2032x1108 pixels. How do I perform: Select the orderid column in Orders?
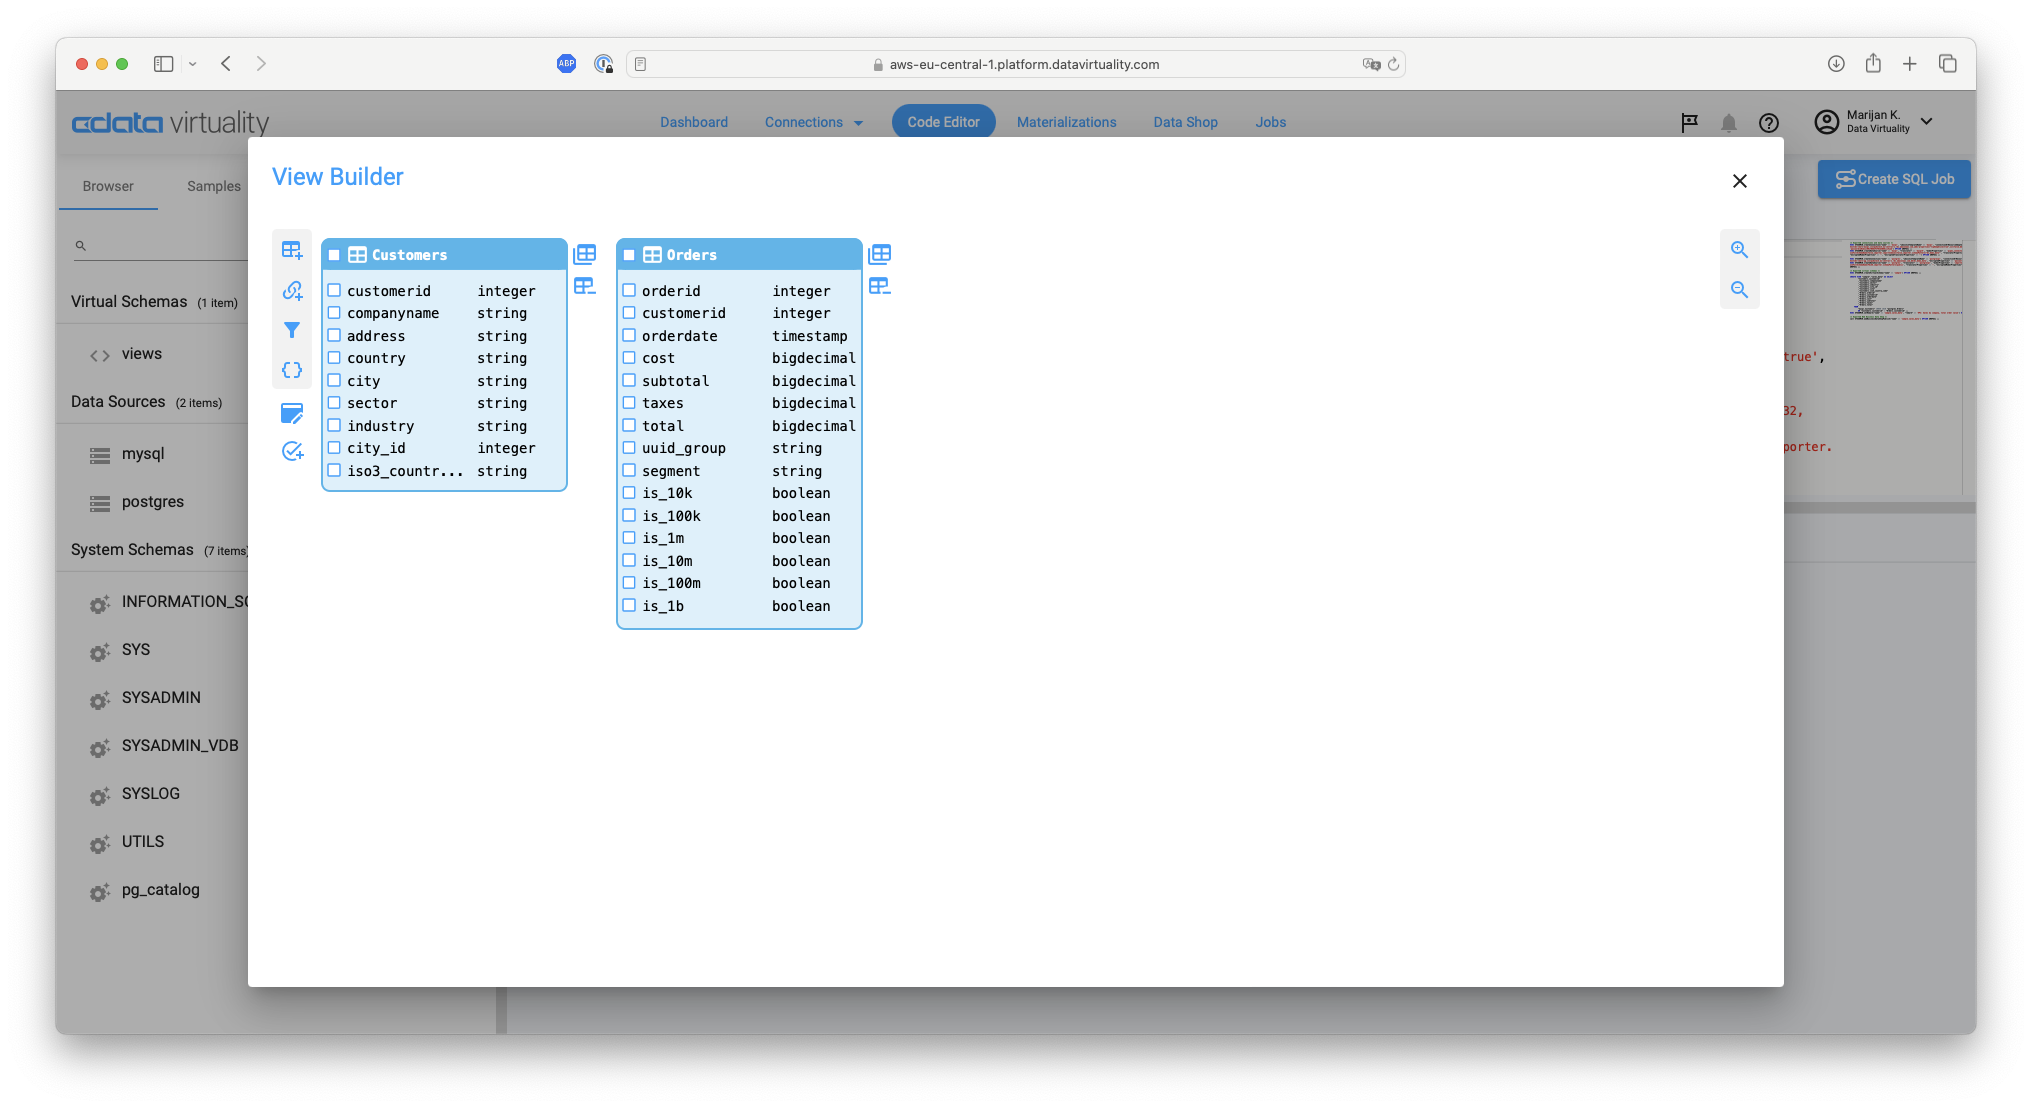pyautogui.click(x=629, y=290)
